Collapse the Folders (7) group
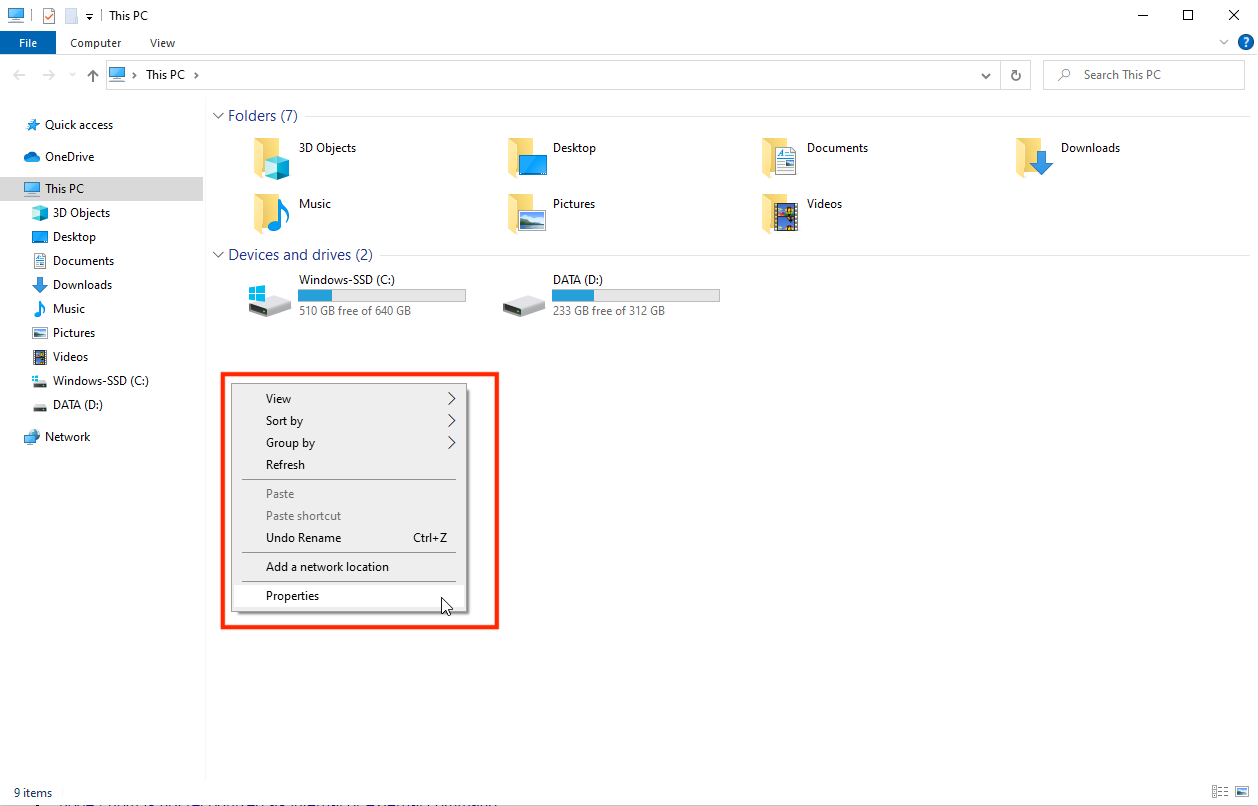Viewport: 1258px width, 806px height. tap(218, 116)
